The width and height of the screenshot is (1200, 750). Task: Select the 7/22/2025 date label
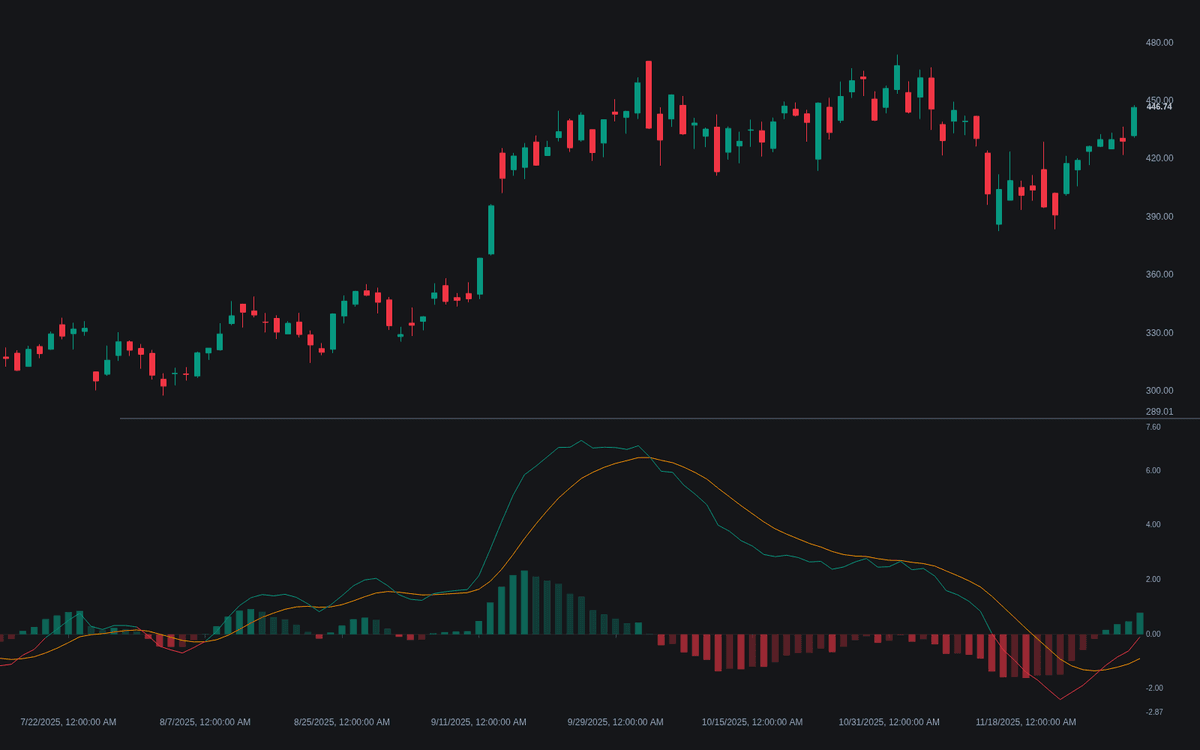tap(69, 722)
